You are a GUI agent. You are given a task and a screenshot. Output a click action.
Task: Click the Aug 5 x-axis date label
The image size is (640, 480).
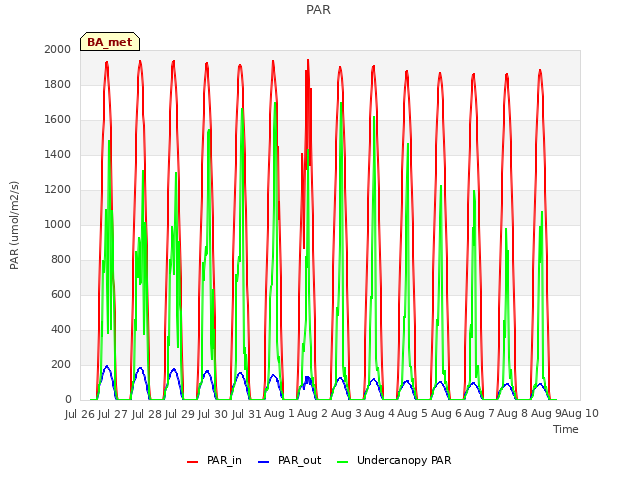pyautogui.click(x=412, y=414)
